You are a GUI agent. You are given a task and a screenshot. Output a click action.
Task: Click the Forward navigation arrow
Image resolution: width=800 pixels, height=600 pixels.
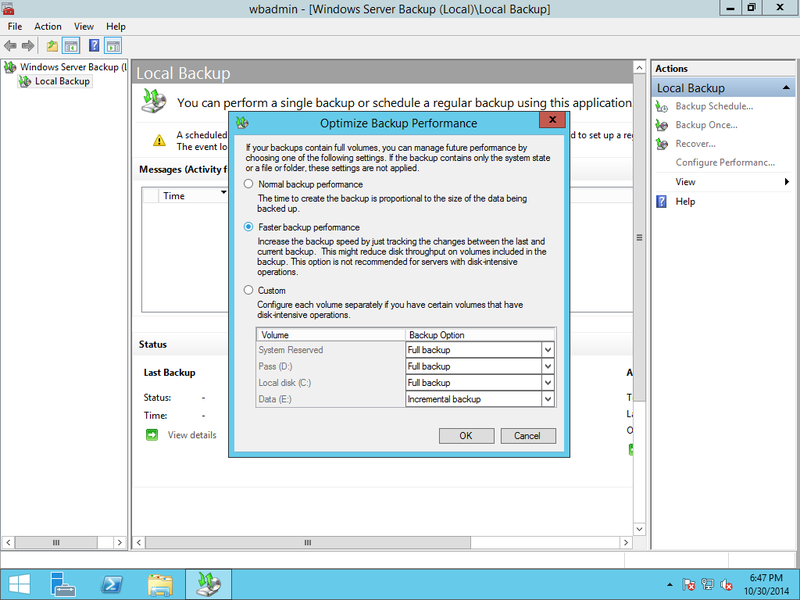click(27, 45)
